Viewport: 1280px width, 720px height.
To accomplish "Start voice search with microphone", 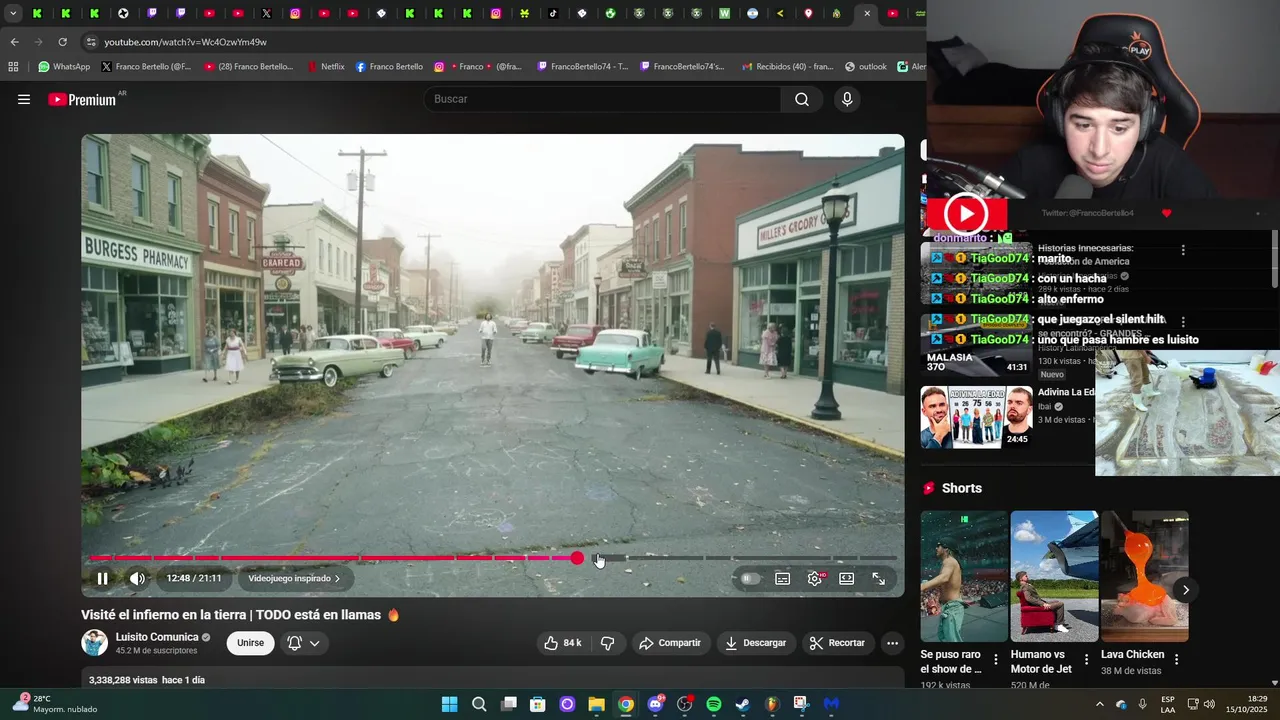I will point(847,99).
